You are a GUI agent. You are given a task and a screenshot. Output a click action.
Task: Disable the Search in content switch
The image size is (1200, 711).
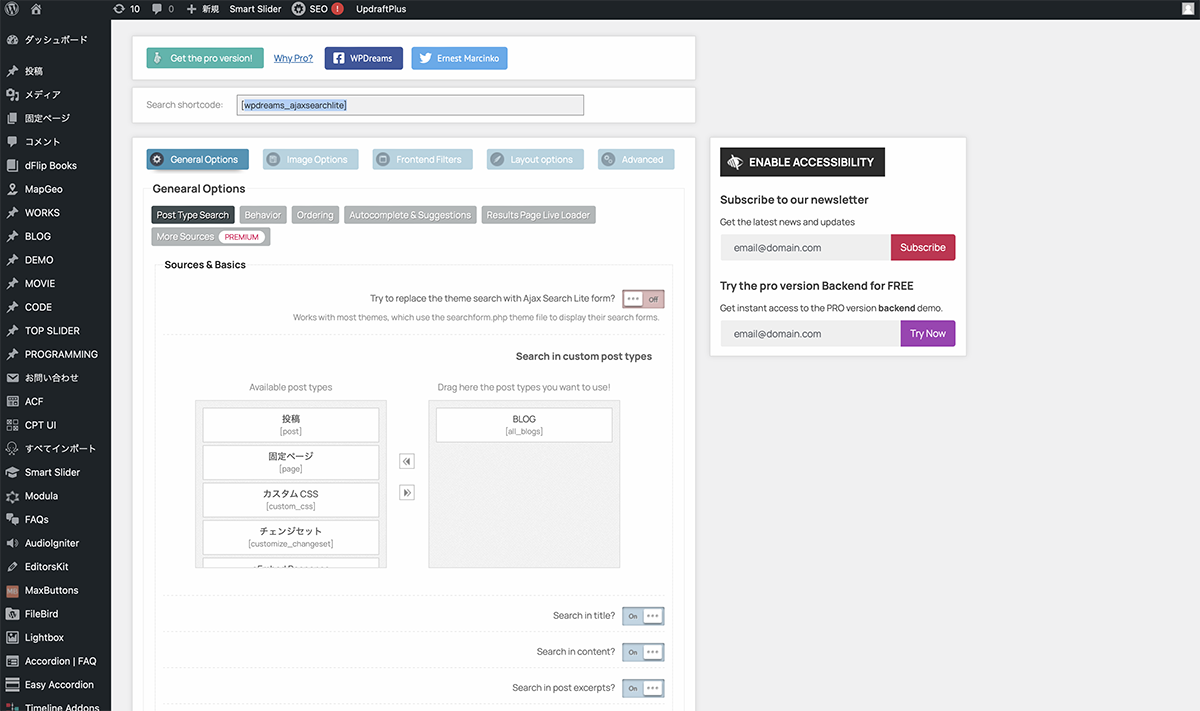click(x=643, y=652)
